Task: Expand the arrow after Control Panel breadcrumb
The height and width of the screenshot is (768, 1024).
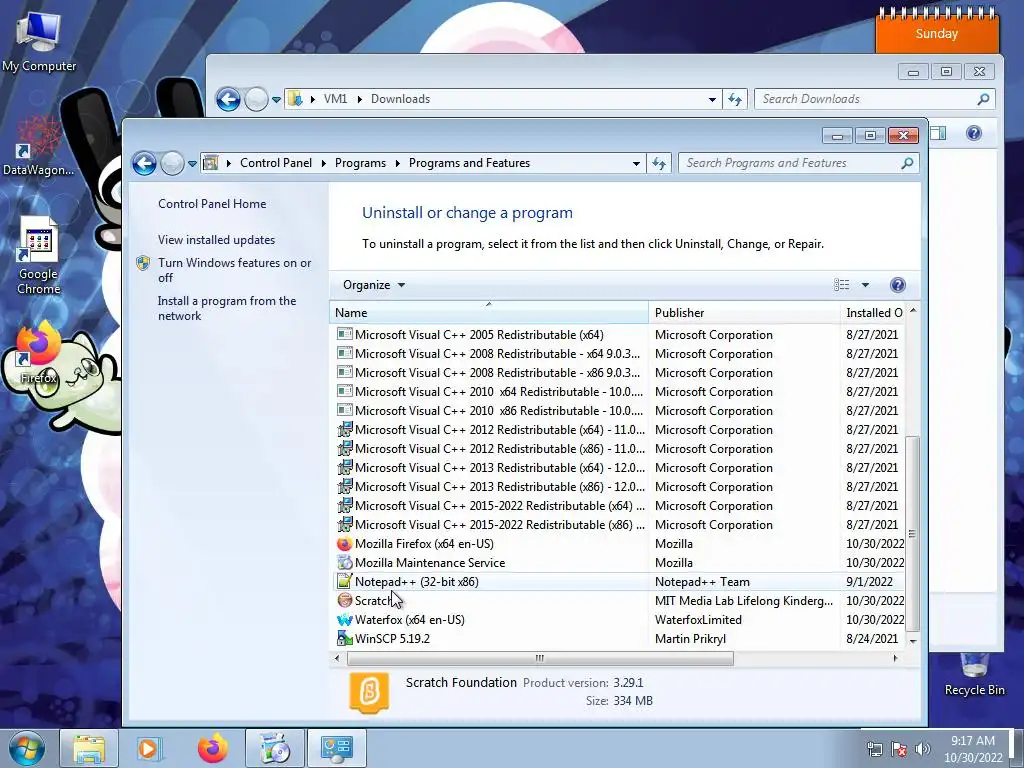Action: 323,163
